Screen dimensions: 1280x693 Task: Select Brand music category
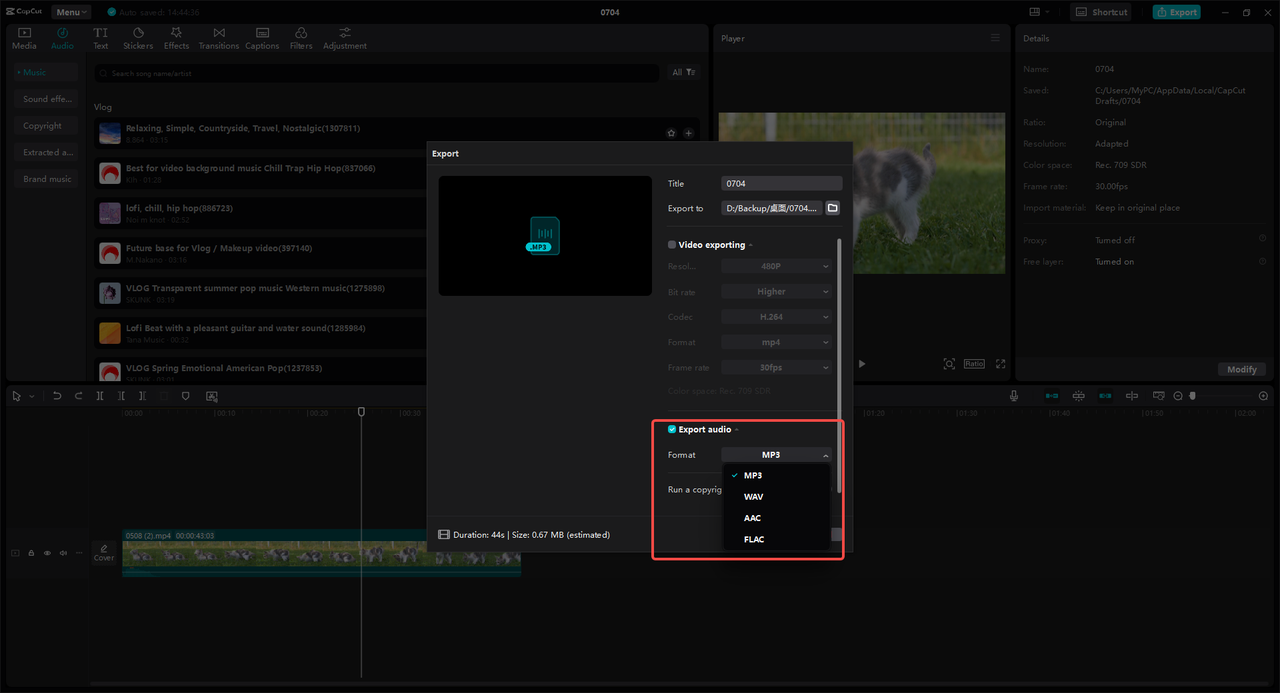point(47,179)
